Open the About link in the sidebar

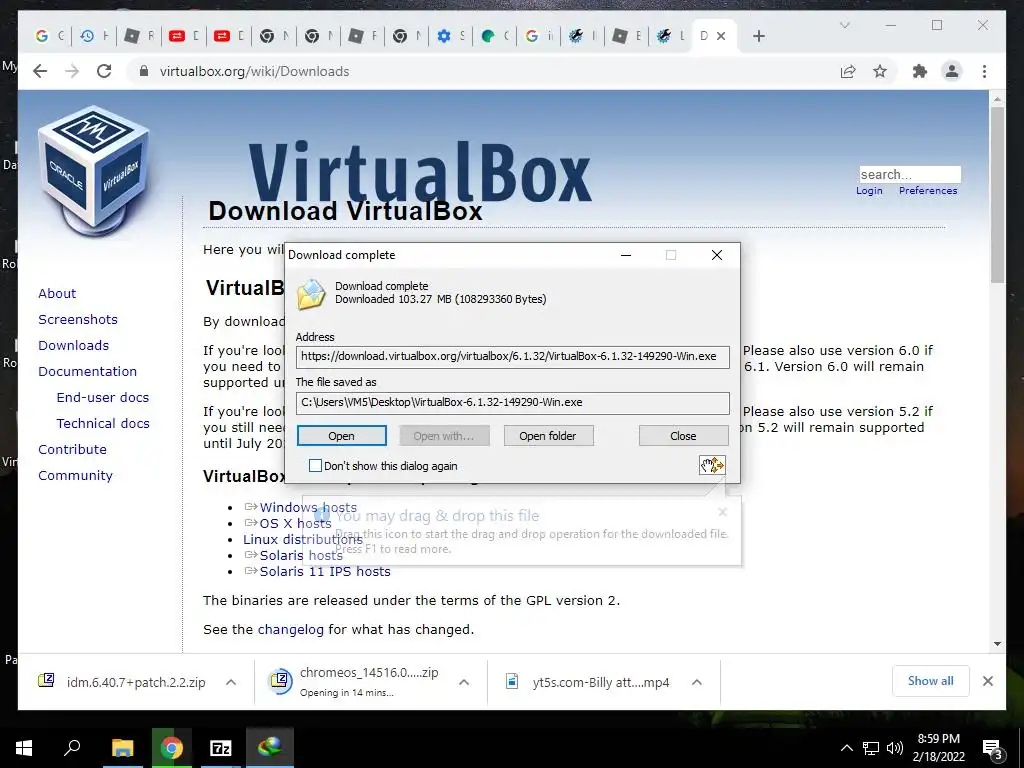click(57, 293)
